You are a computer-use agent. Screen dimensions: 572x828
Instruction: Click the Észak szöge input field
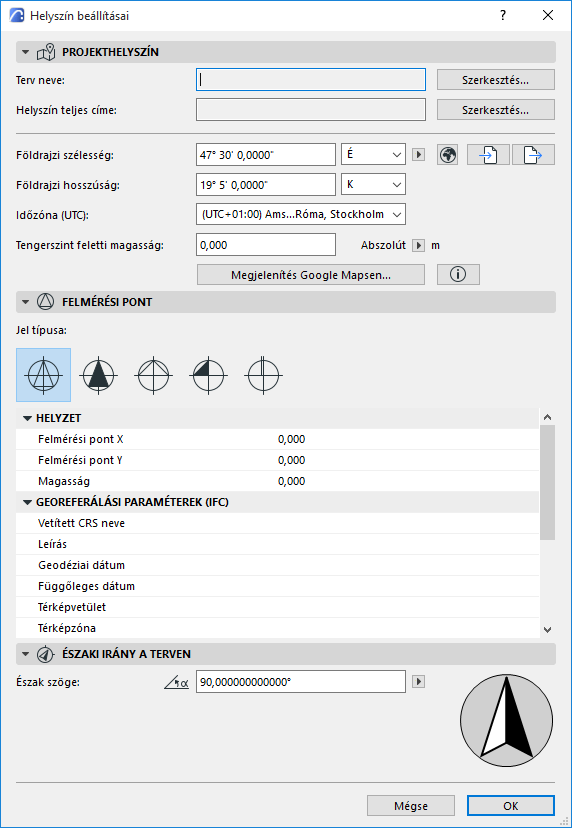(301, 682)
